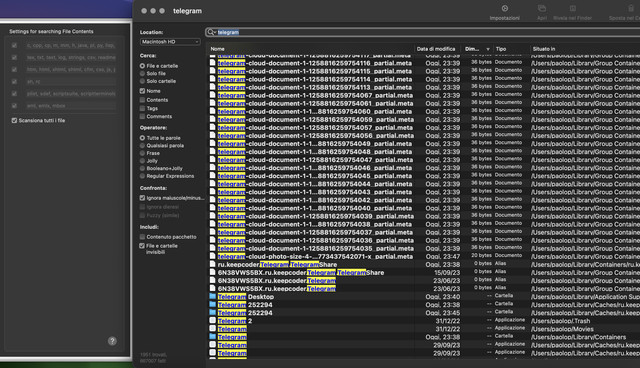Click the help question mark button
The height and width of the screenshot is (368, 640).
click(112, 341)
